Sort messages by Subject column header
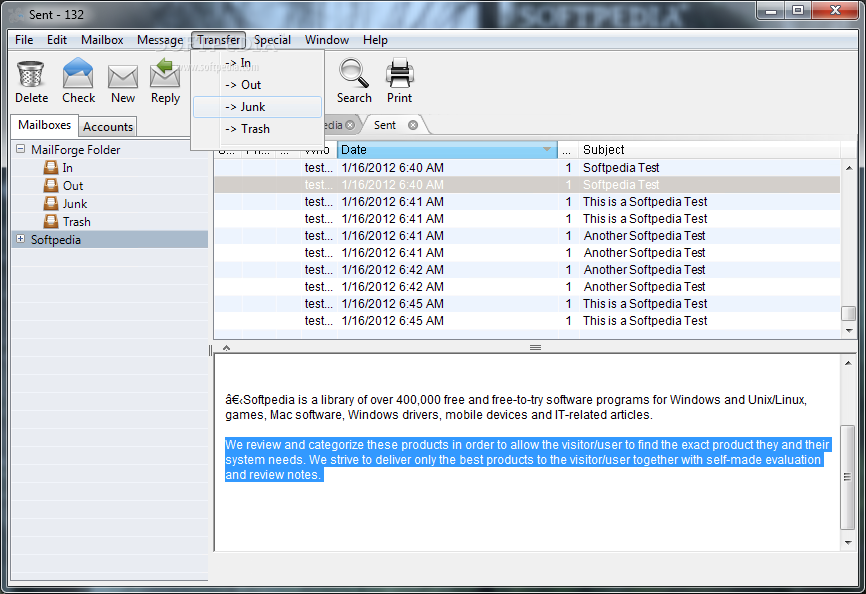 click(709, 150)
